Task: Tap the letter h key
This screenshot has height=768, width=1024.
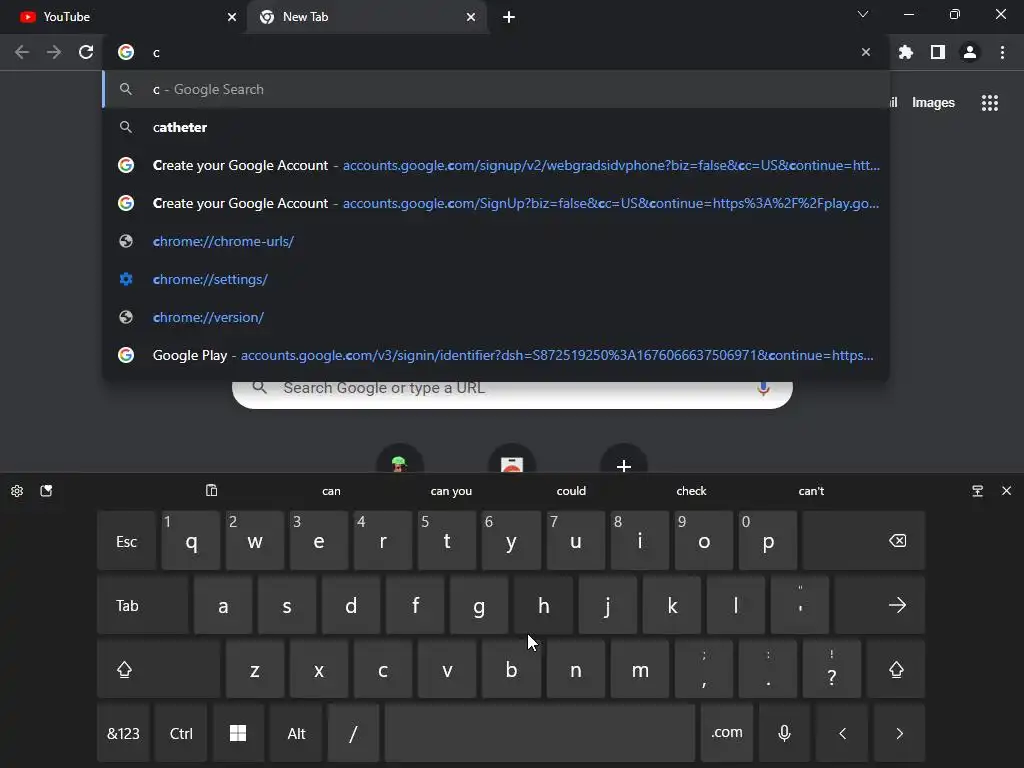Action: tap(543, 605)
